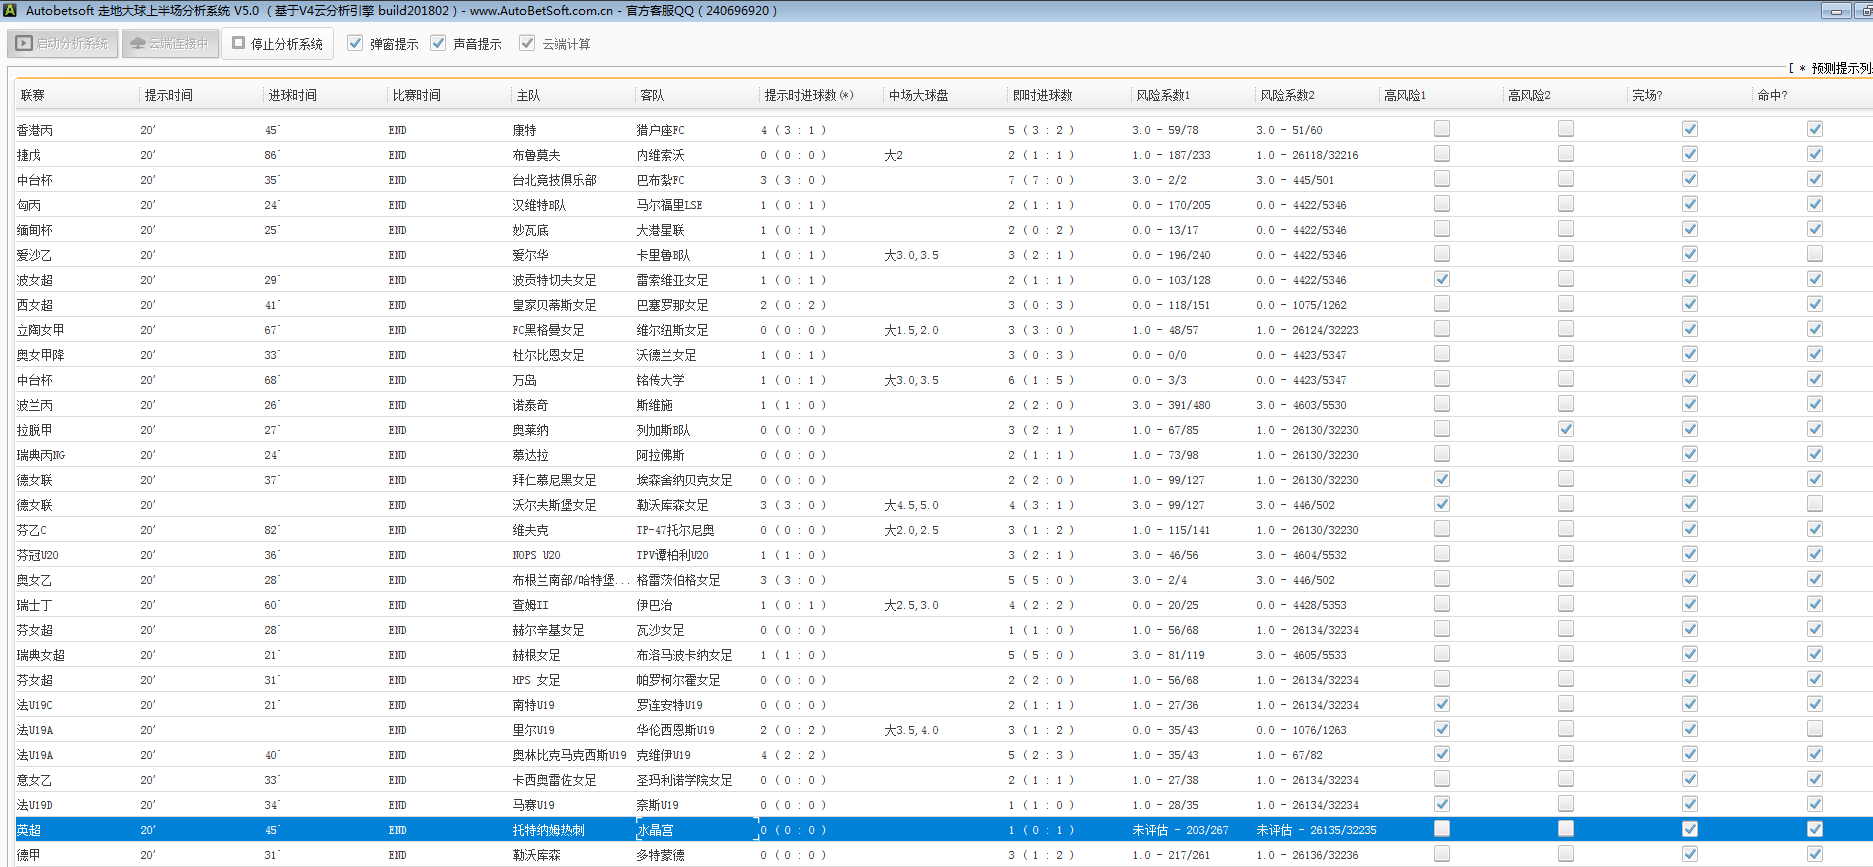The height and width of the screenshot is (867, 1873).
Task: Toggle the 云端计算 checkbox
Action: click(527, 43)
